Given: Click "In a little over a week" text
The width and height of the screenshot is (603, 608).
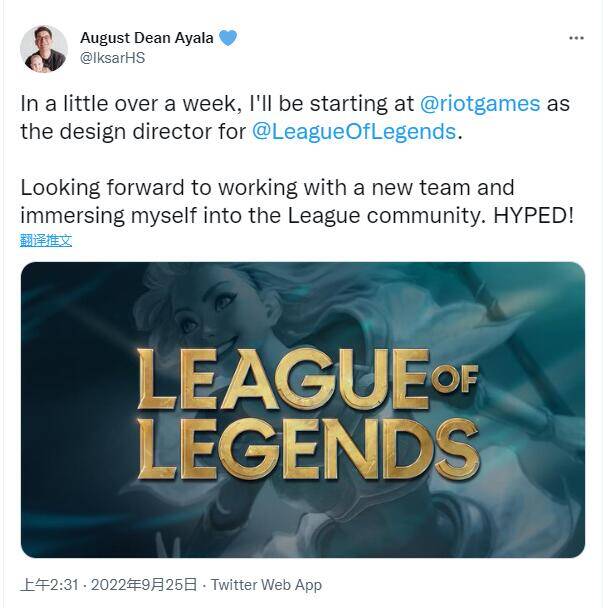Looking at the screenshot, I should (128, 104).
